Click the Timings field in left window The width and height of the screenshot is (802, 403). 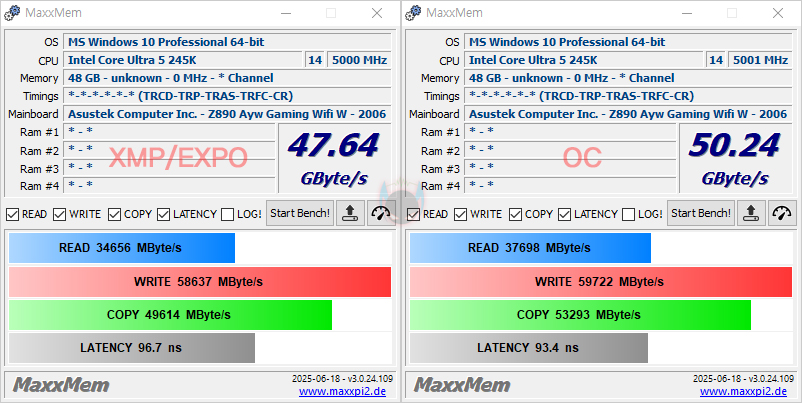pos(227,96)
